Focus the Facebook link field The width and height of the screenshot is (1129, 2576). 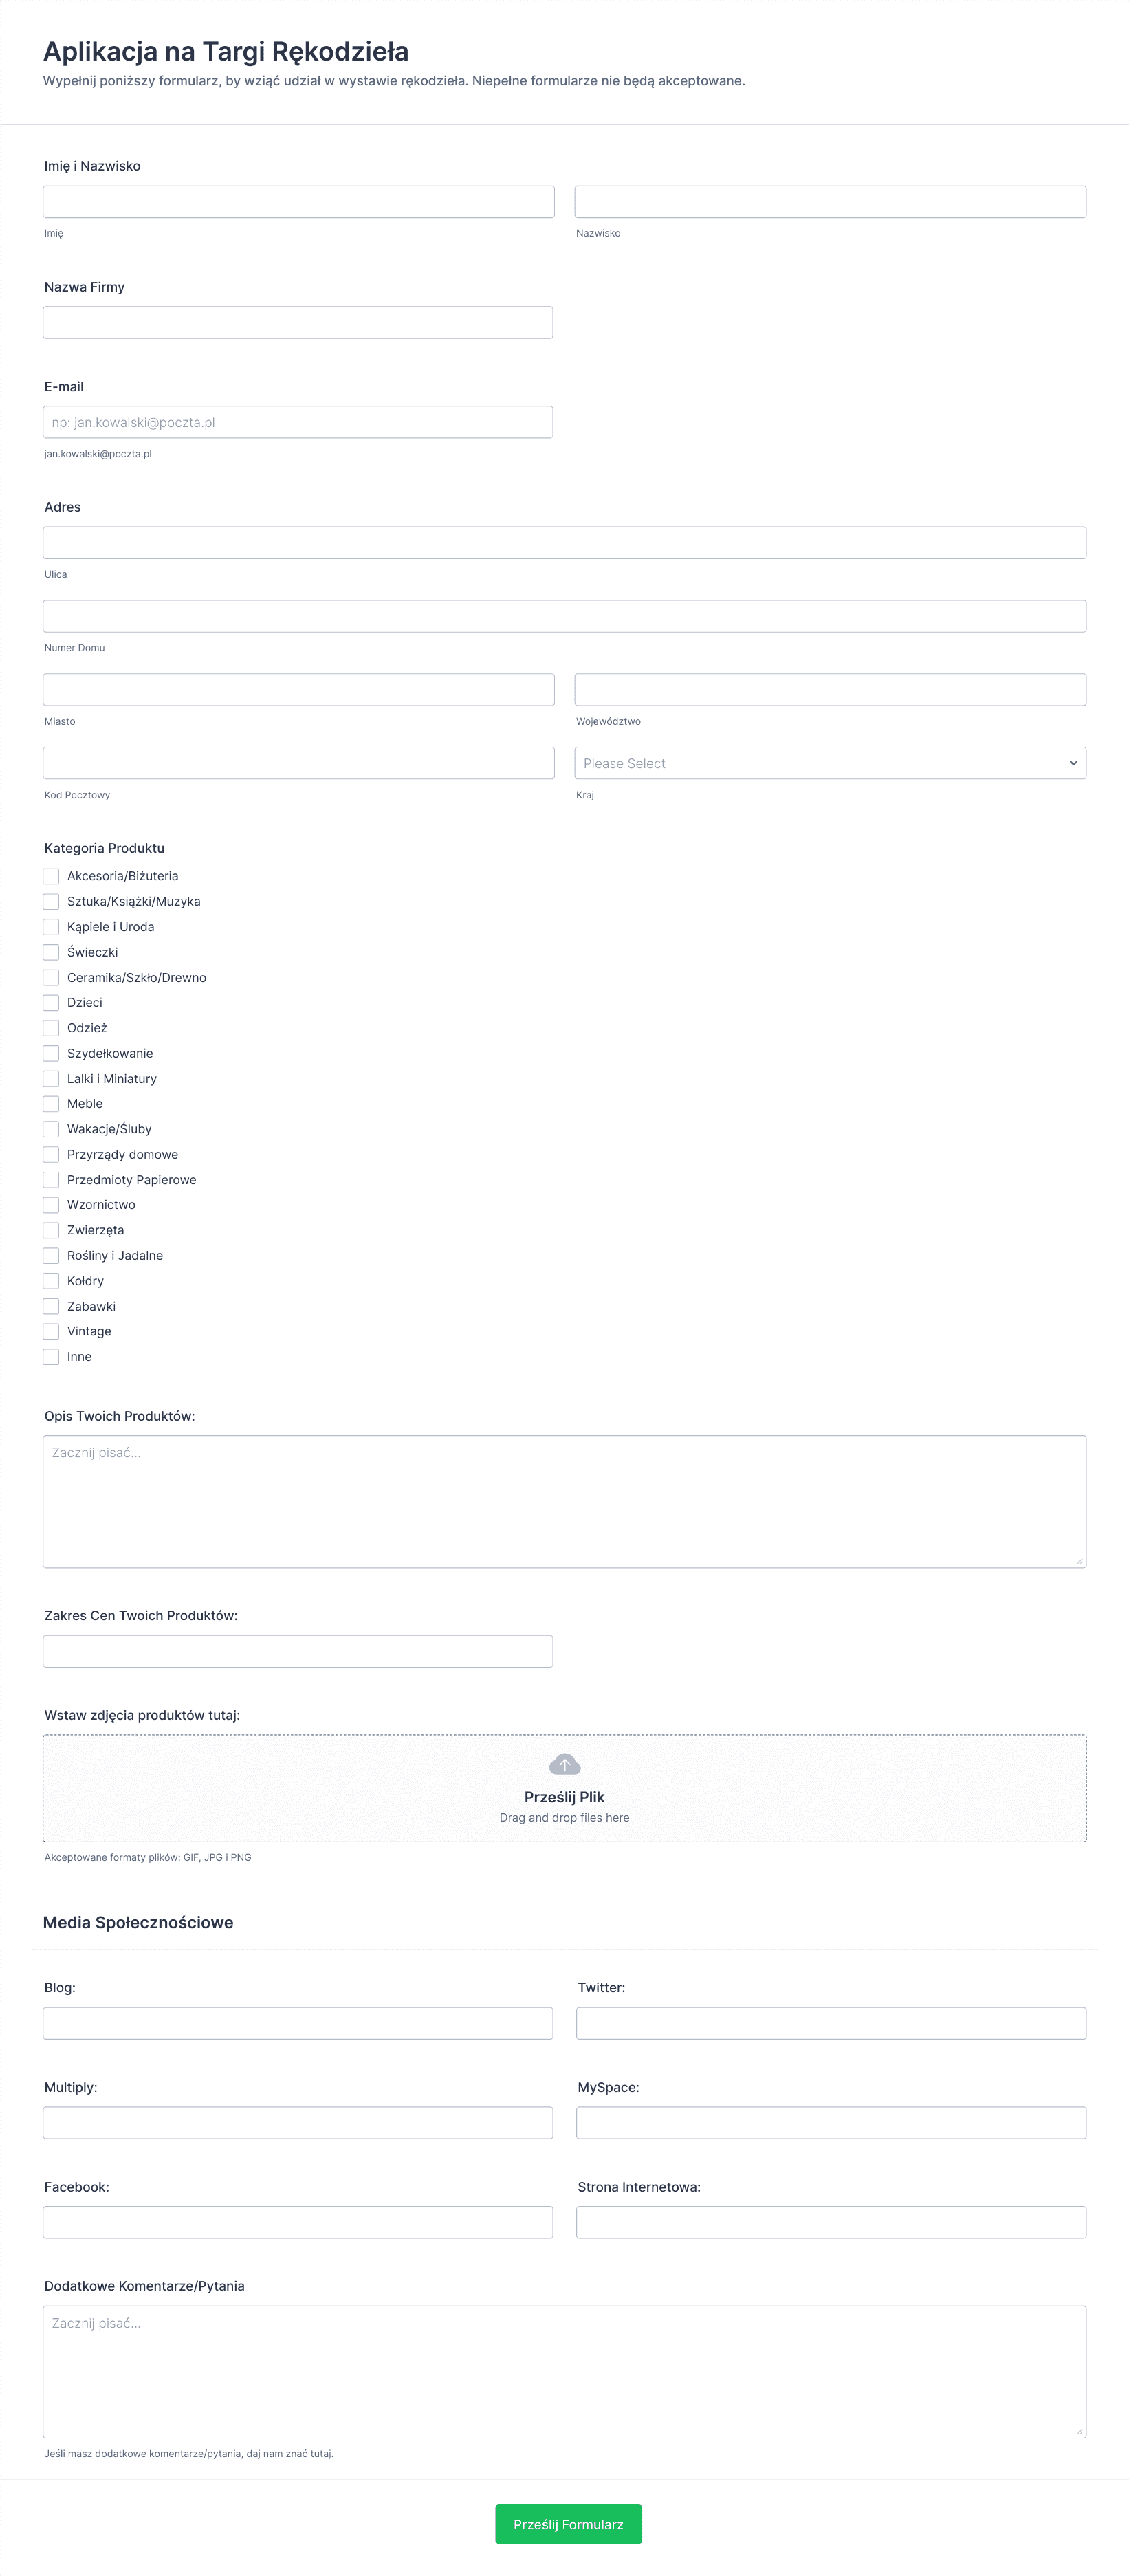[298, 2222]
